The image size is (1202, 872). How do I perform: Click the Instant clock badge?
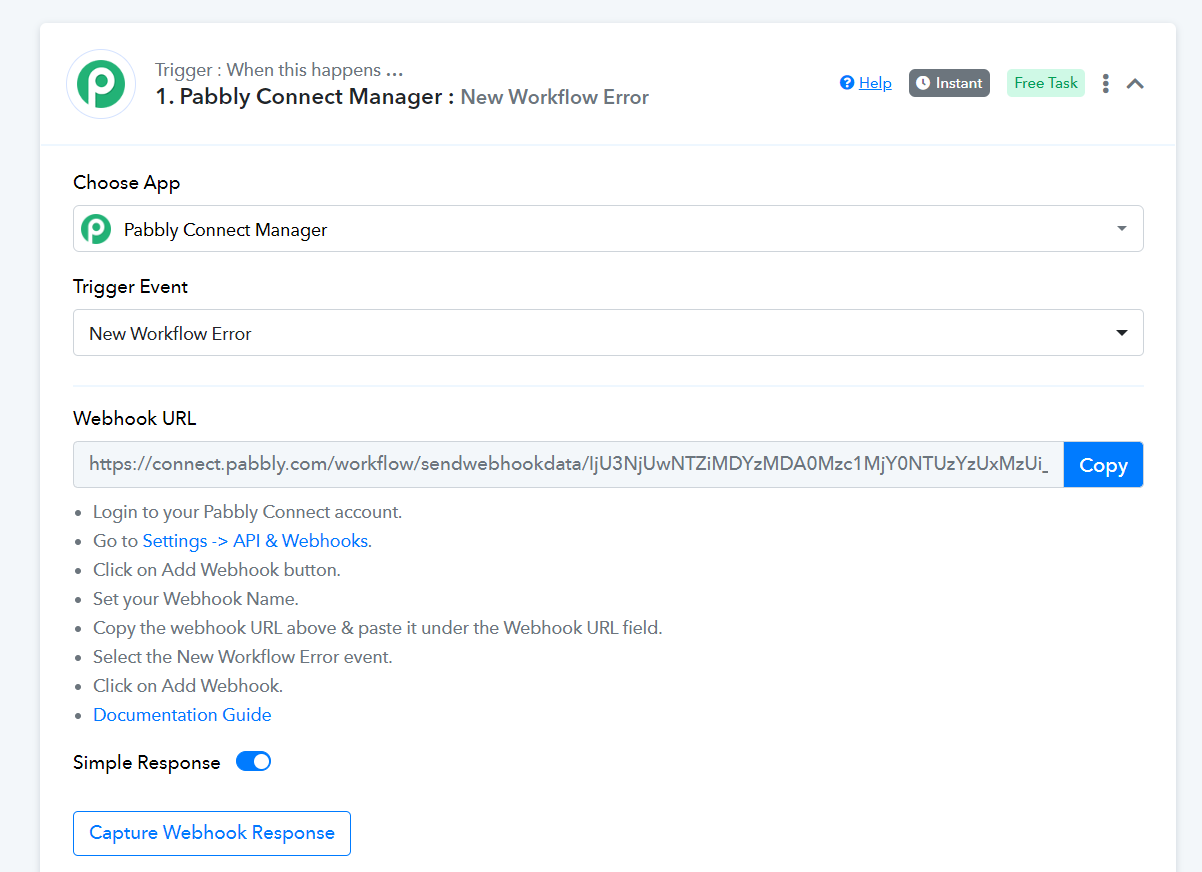click(x=949, y=83)
